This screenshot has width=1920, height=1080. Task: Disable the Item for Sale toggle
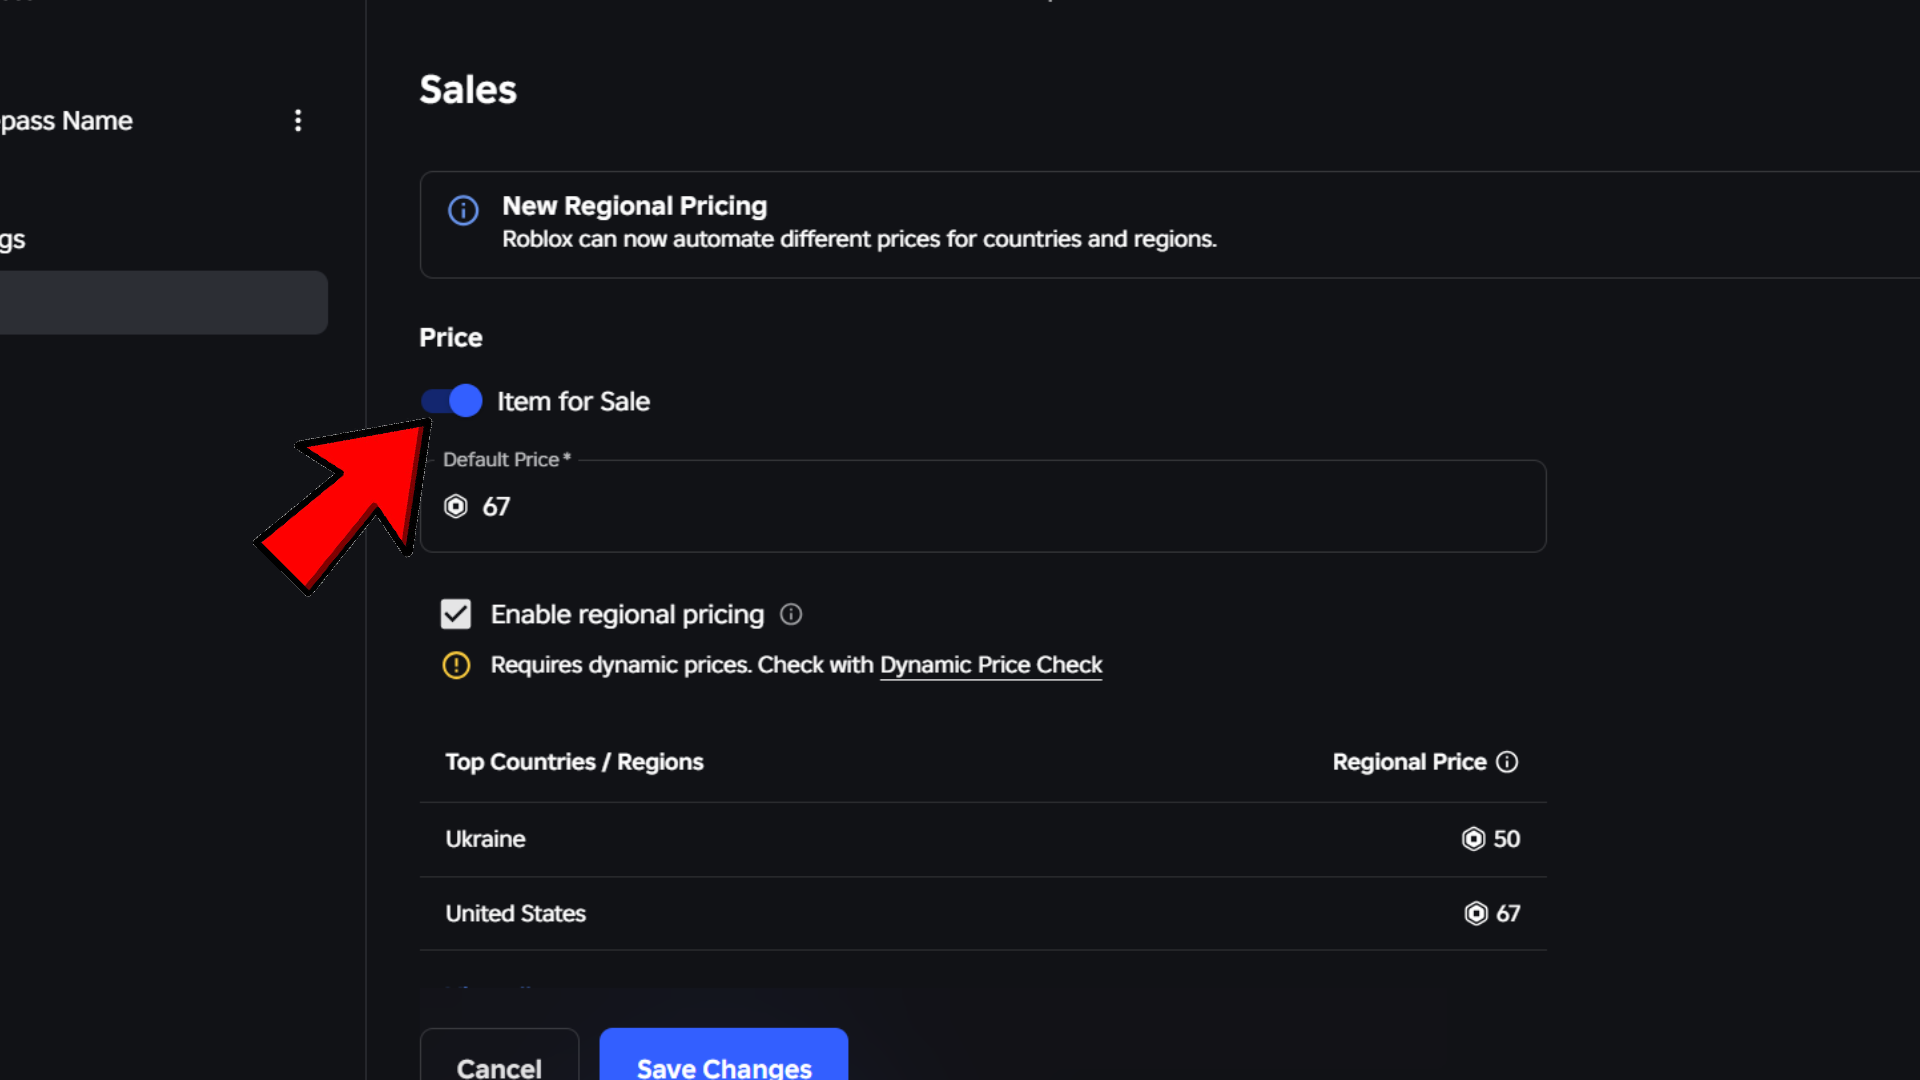452,400
